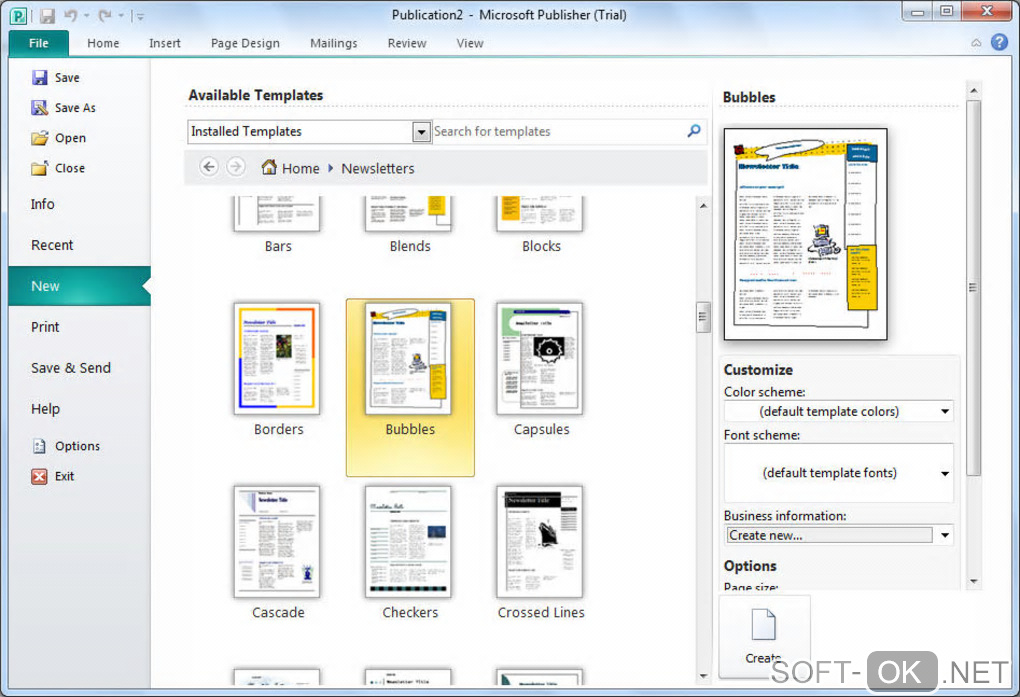The width and height of the screenshot is (1020, 697).
Task: Navigate back with the left arrow button
Action: [209, 167]
